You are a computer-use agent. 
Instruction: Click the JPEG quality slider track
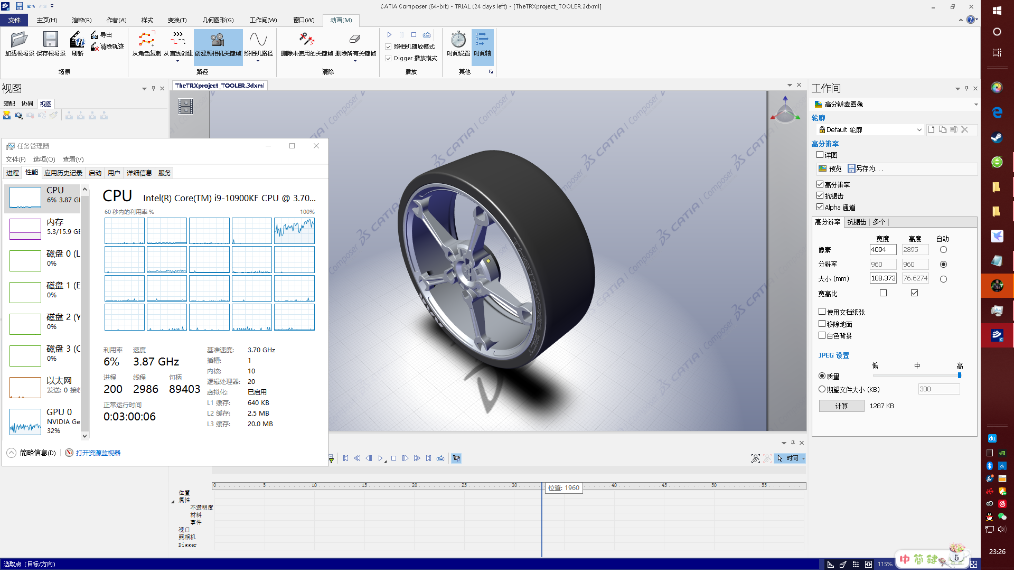915,376
